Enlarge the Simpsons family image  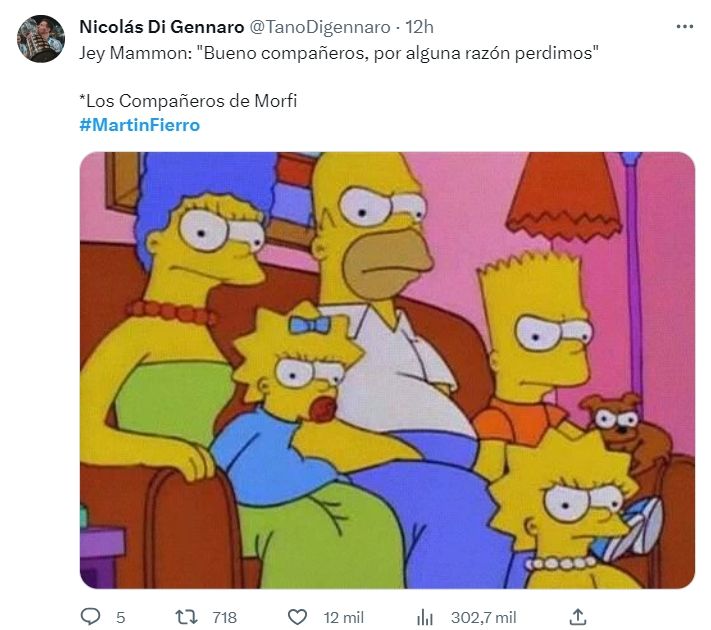[387, 370]
